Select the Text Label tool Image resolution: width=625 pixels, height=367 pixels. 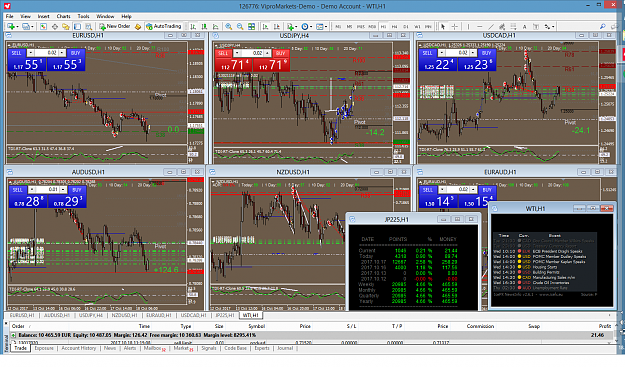click(x=536, y=26)
